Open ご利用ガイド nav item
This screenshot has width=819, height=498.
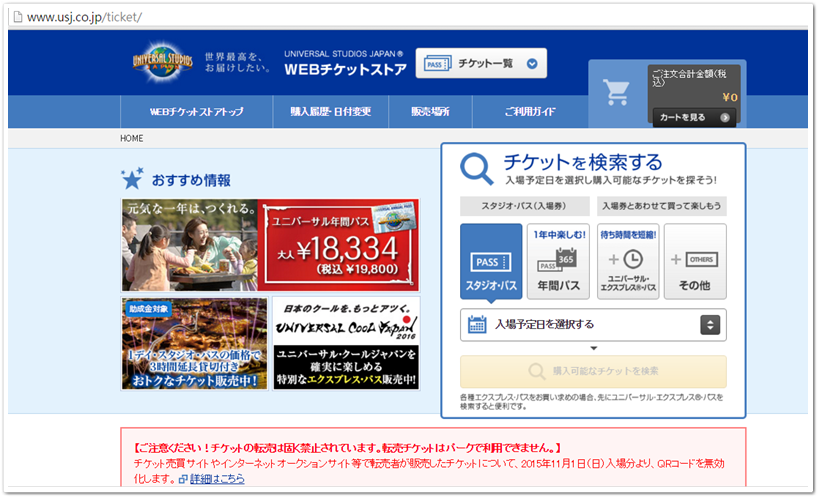pos(530,111)
